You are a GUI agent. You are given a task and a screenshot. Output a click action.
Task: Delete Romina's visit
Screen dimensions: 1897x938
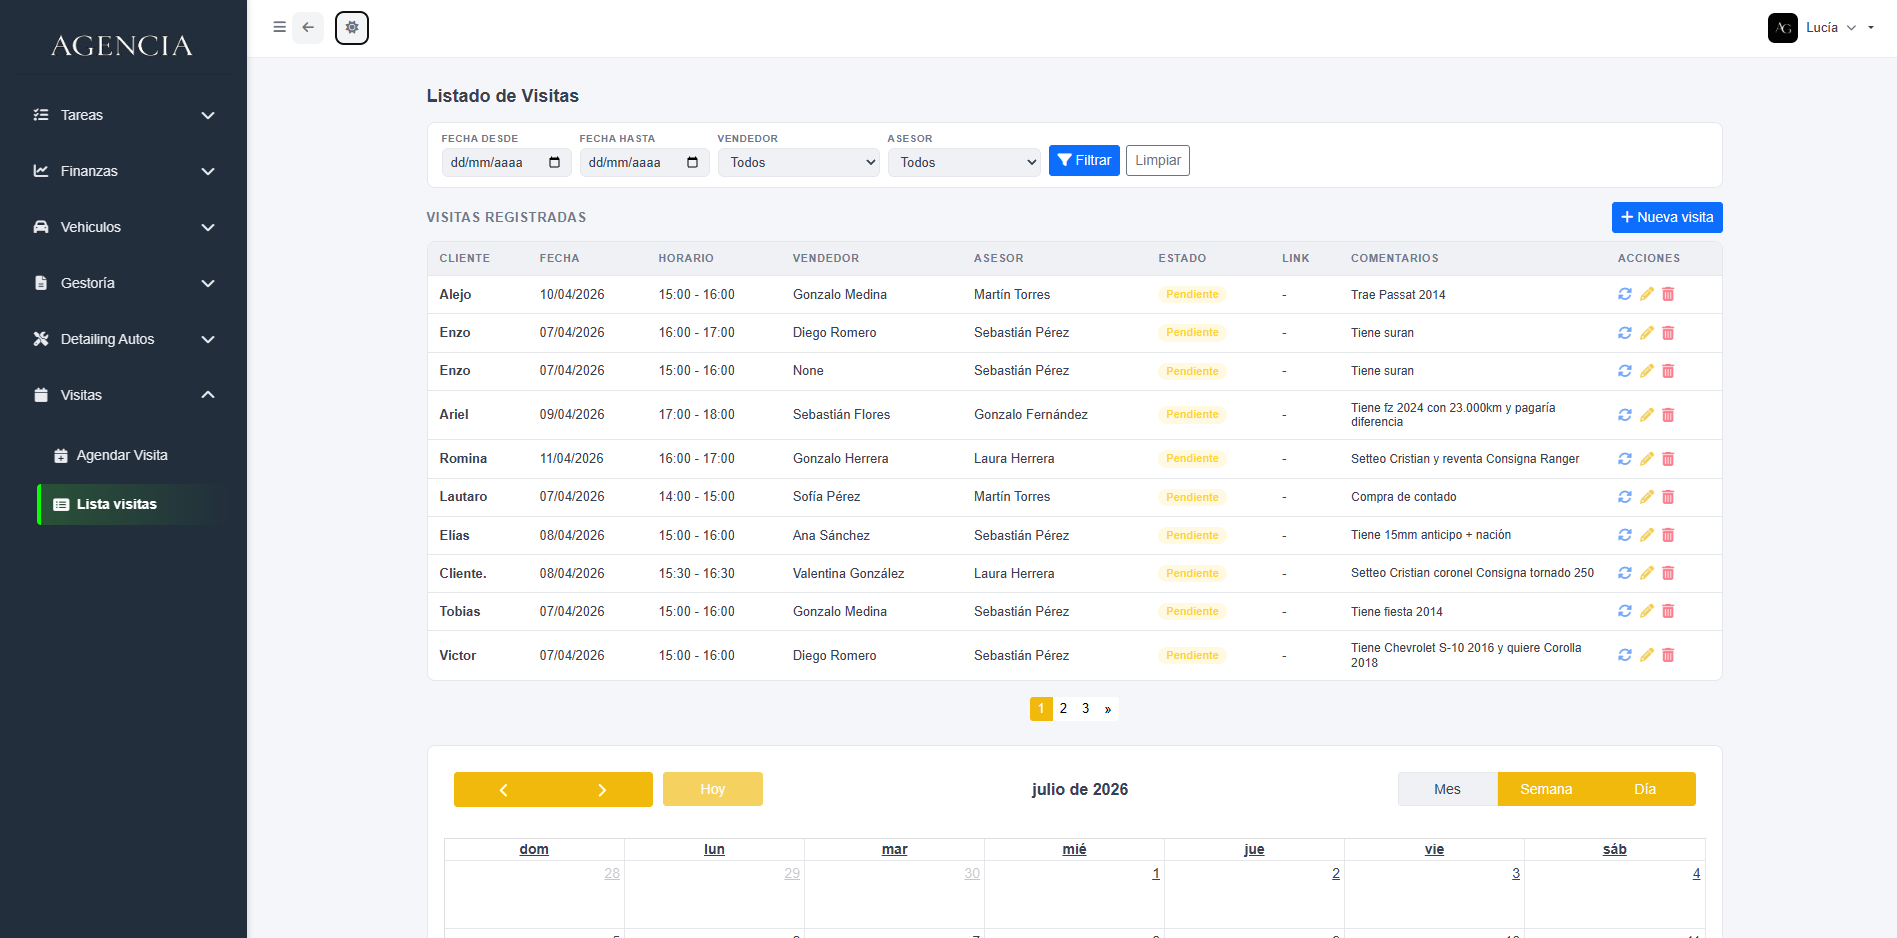click(1668, 459)
